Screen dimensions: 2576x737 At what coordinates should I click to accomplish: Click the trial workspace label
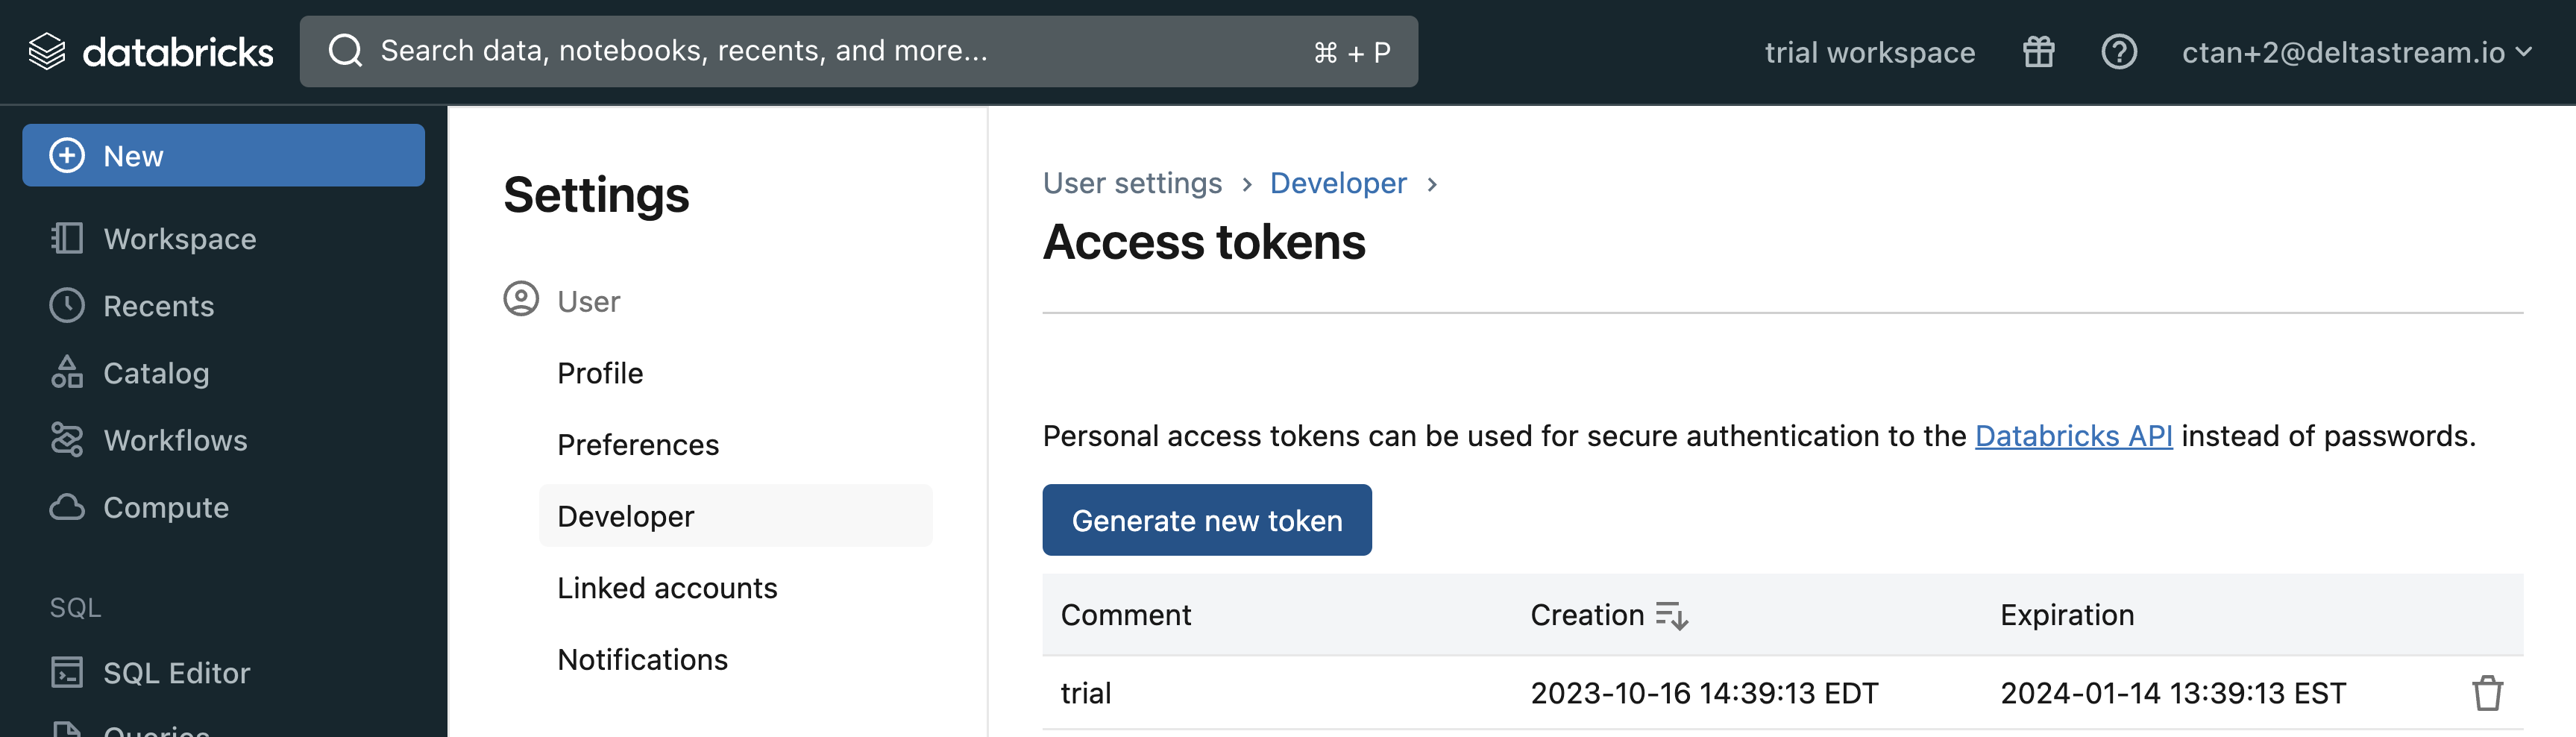click(x=1869, y=52)
